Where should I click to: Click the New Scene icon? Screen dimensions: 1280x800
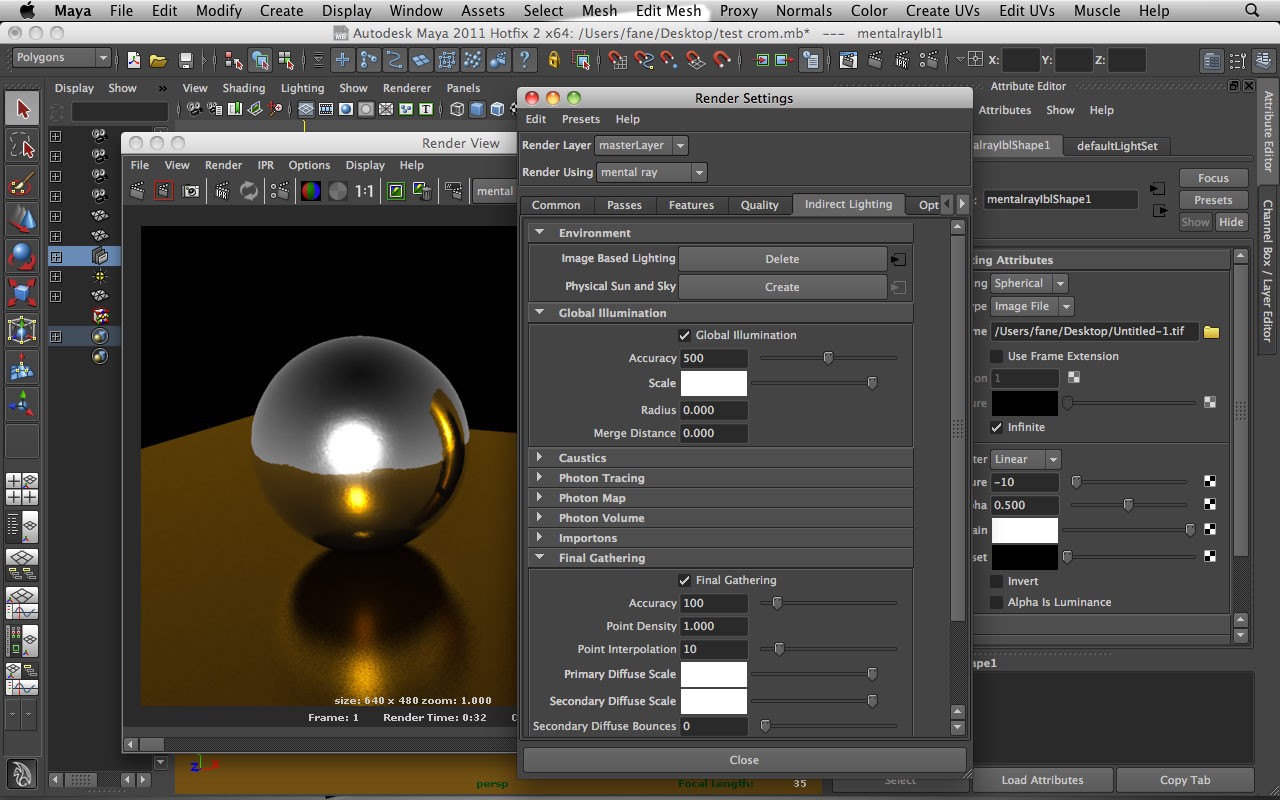134,60
